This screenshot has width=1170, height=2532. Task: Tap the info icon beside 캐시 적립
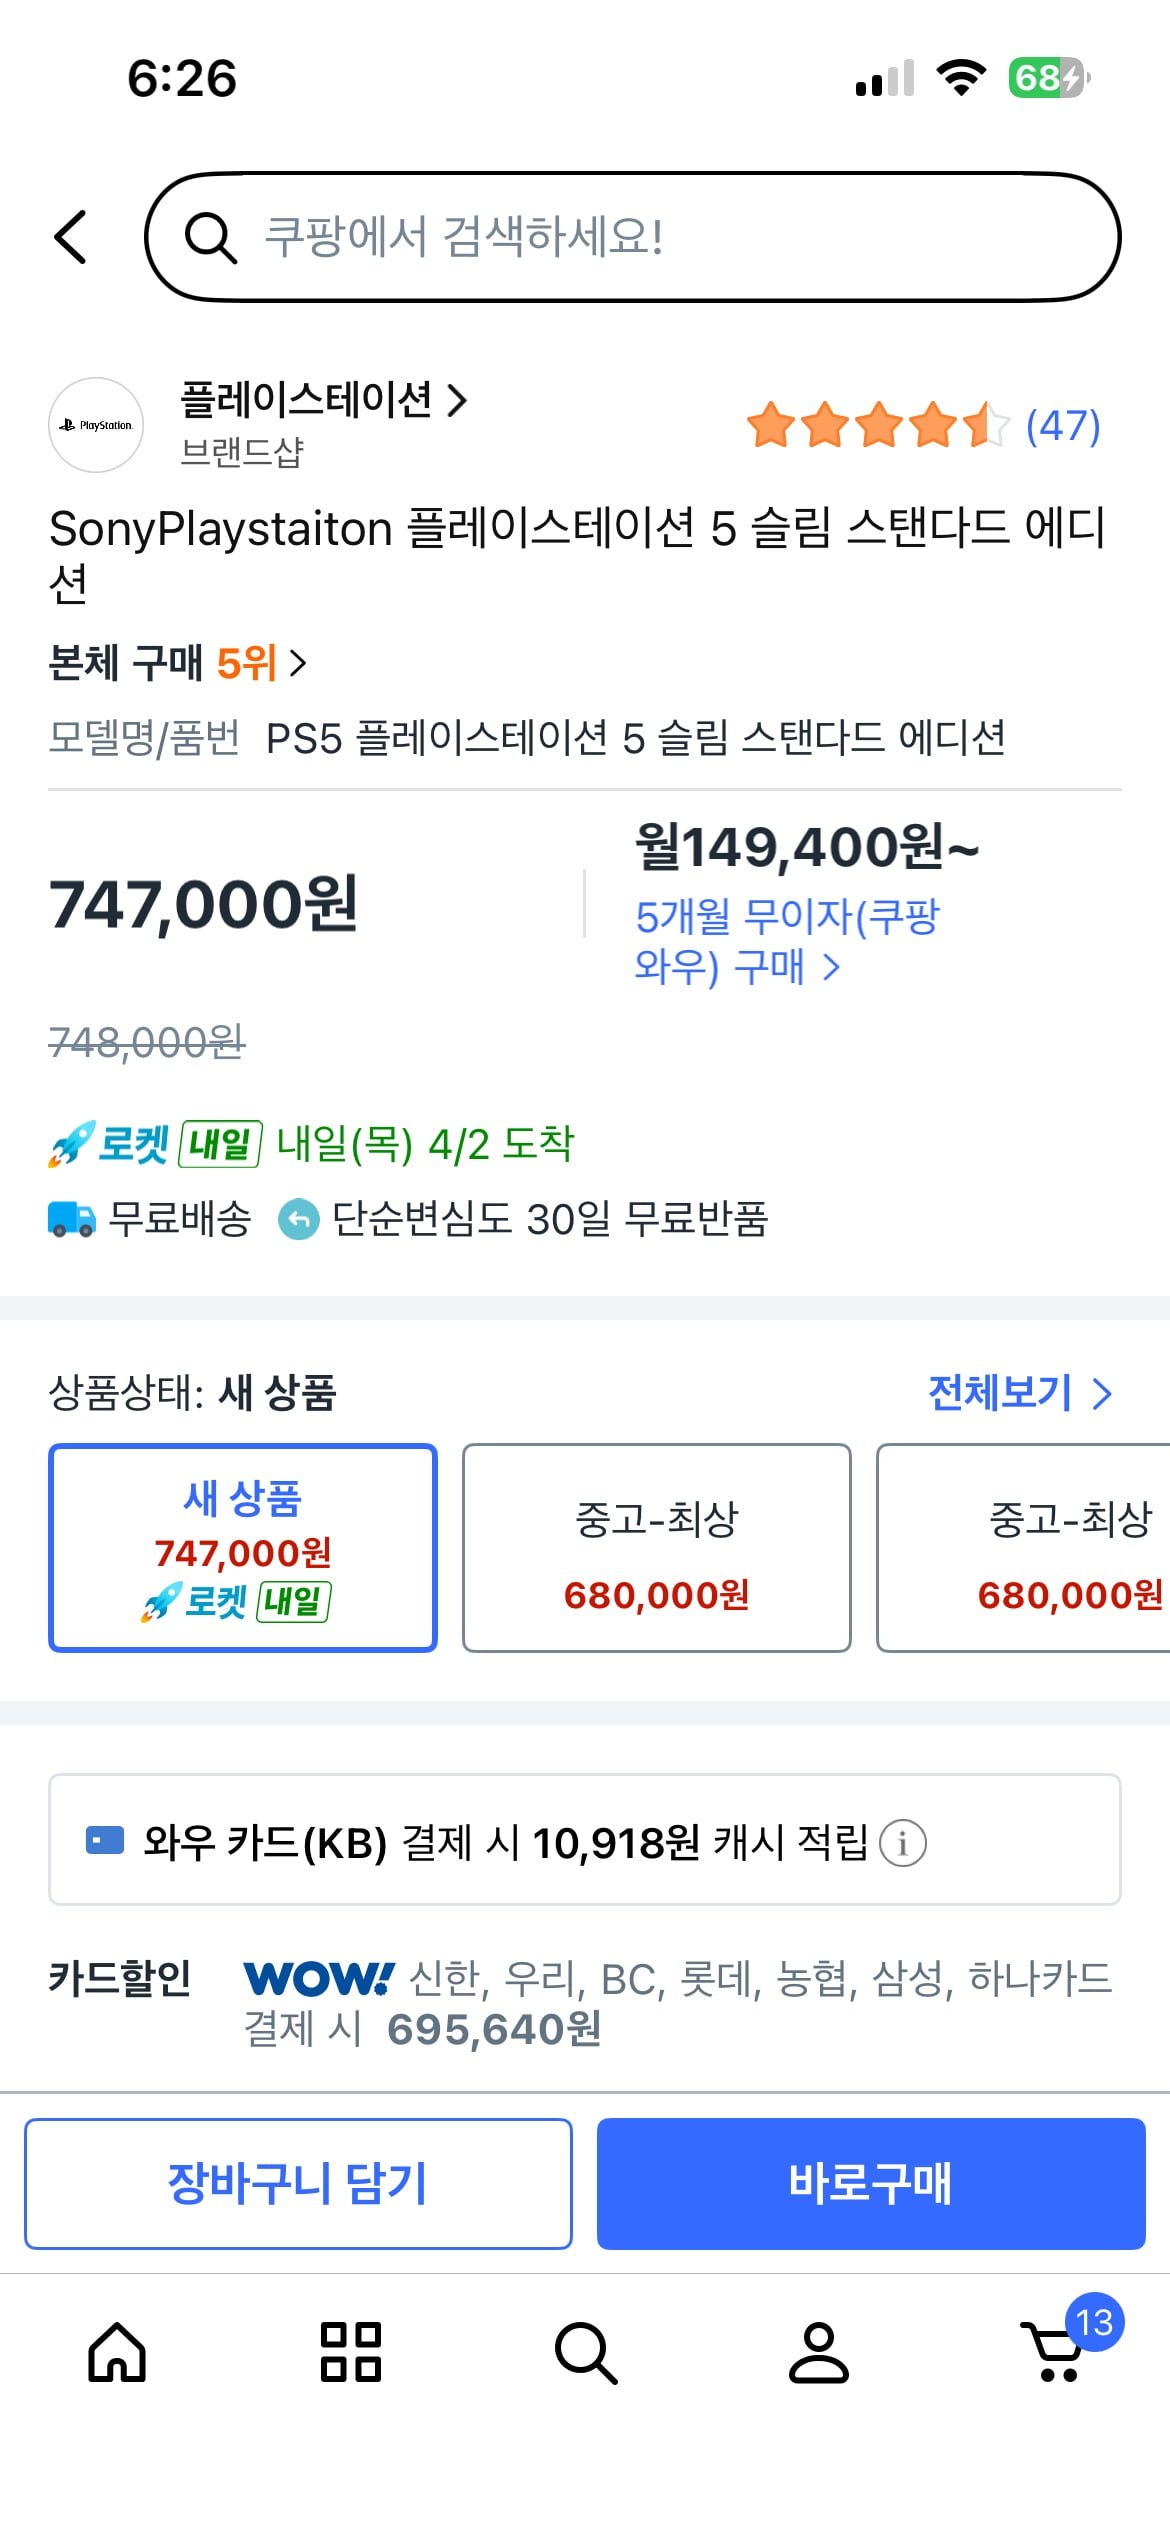[x=902, y=1842]
